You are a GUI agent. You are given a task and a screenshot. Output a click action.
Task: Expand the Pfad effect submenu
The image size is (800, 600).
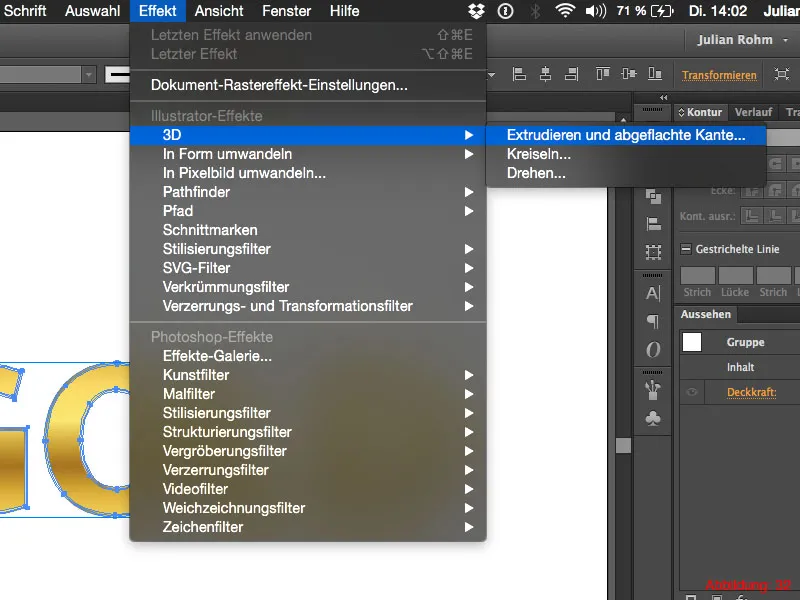[x=308, y=211]
